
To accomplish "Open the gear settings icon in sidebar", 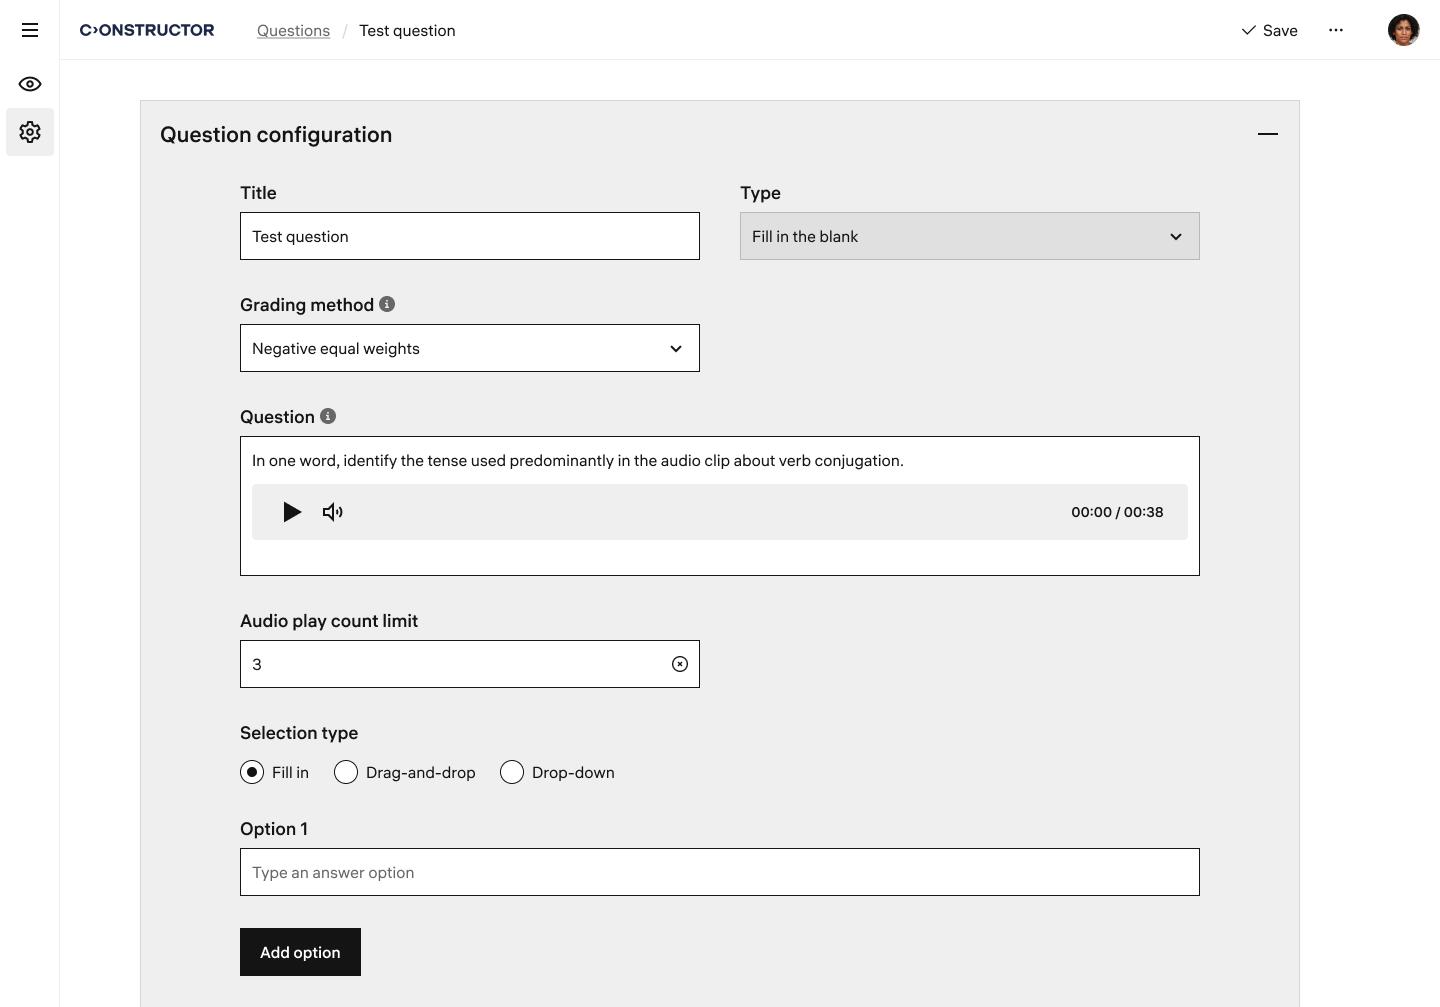I will [30, 132].
